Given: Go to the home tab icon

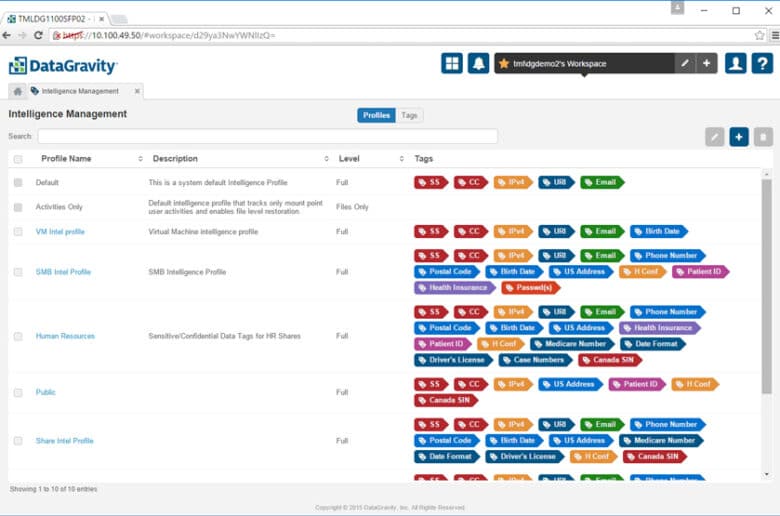Looking at the screenshot, I should pos(17,91).
